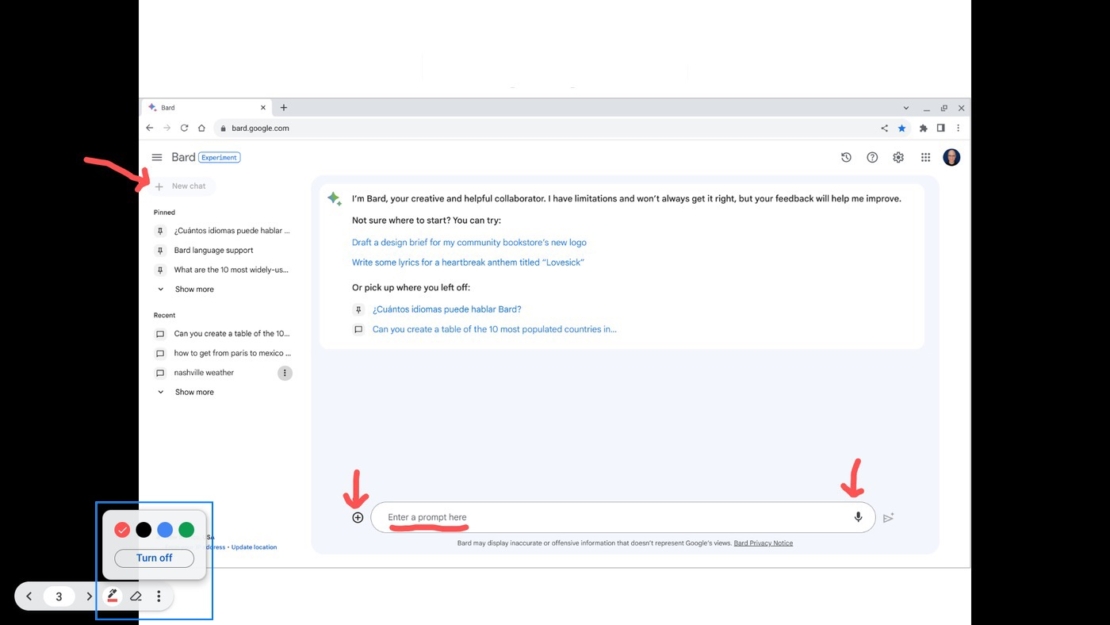Click the star to bookmark bard.google.com
This screenshot has width=1110, height=625.
pos(901,128)
